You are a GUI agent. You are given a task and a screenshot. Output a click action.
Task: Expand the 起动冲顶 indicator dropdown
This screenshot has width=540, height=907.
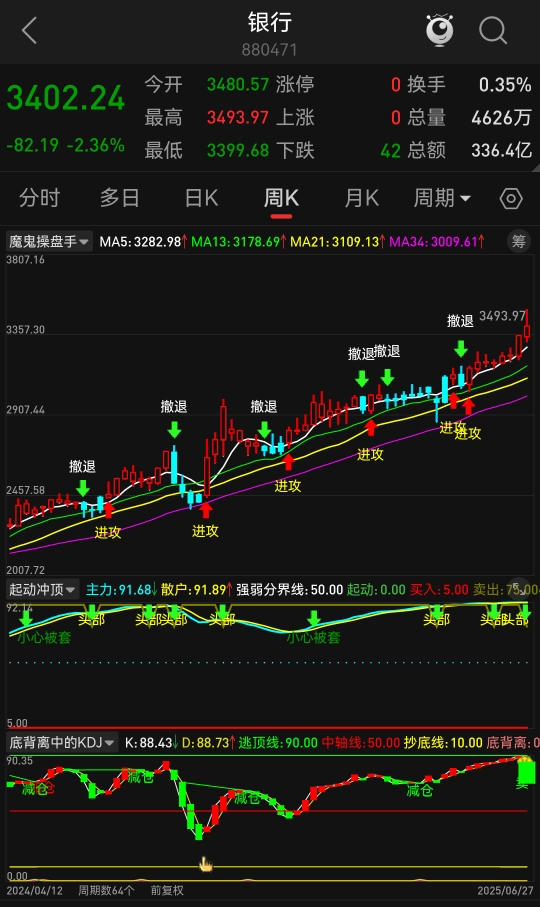pyautogui.click(x=42, y=589)
